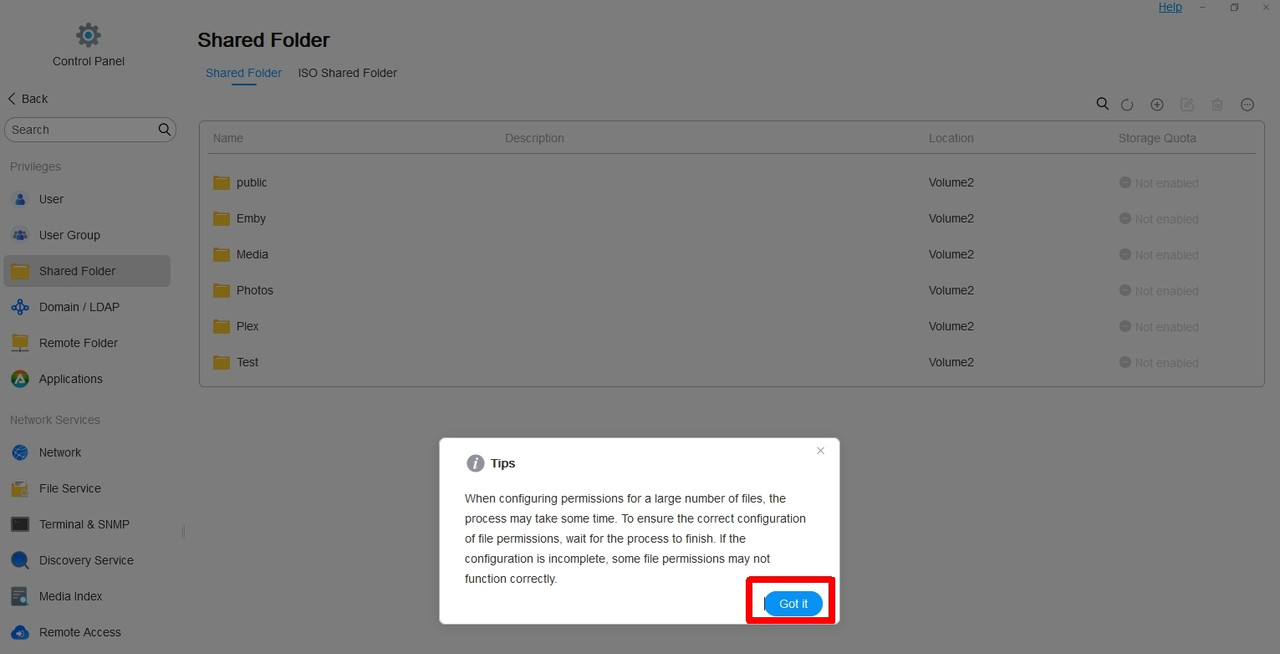Open Media Index settings
This screenshot has width=1280, height=654.
(87, 596)
